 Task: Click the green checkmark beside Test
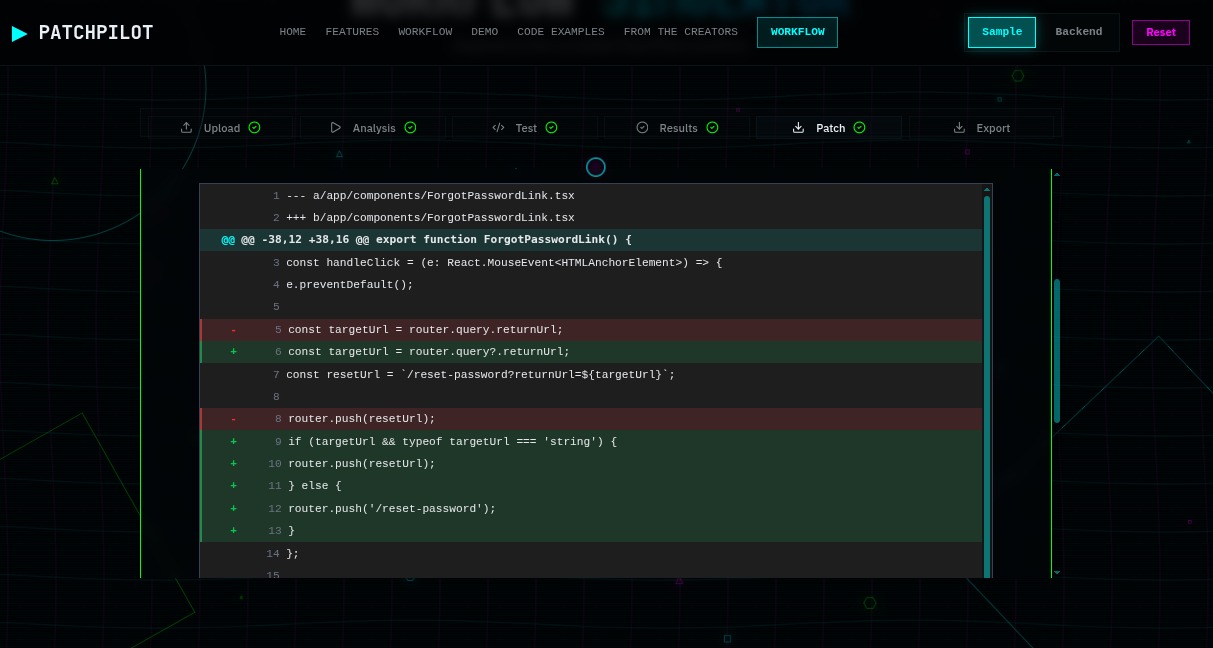551,128
